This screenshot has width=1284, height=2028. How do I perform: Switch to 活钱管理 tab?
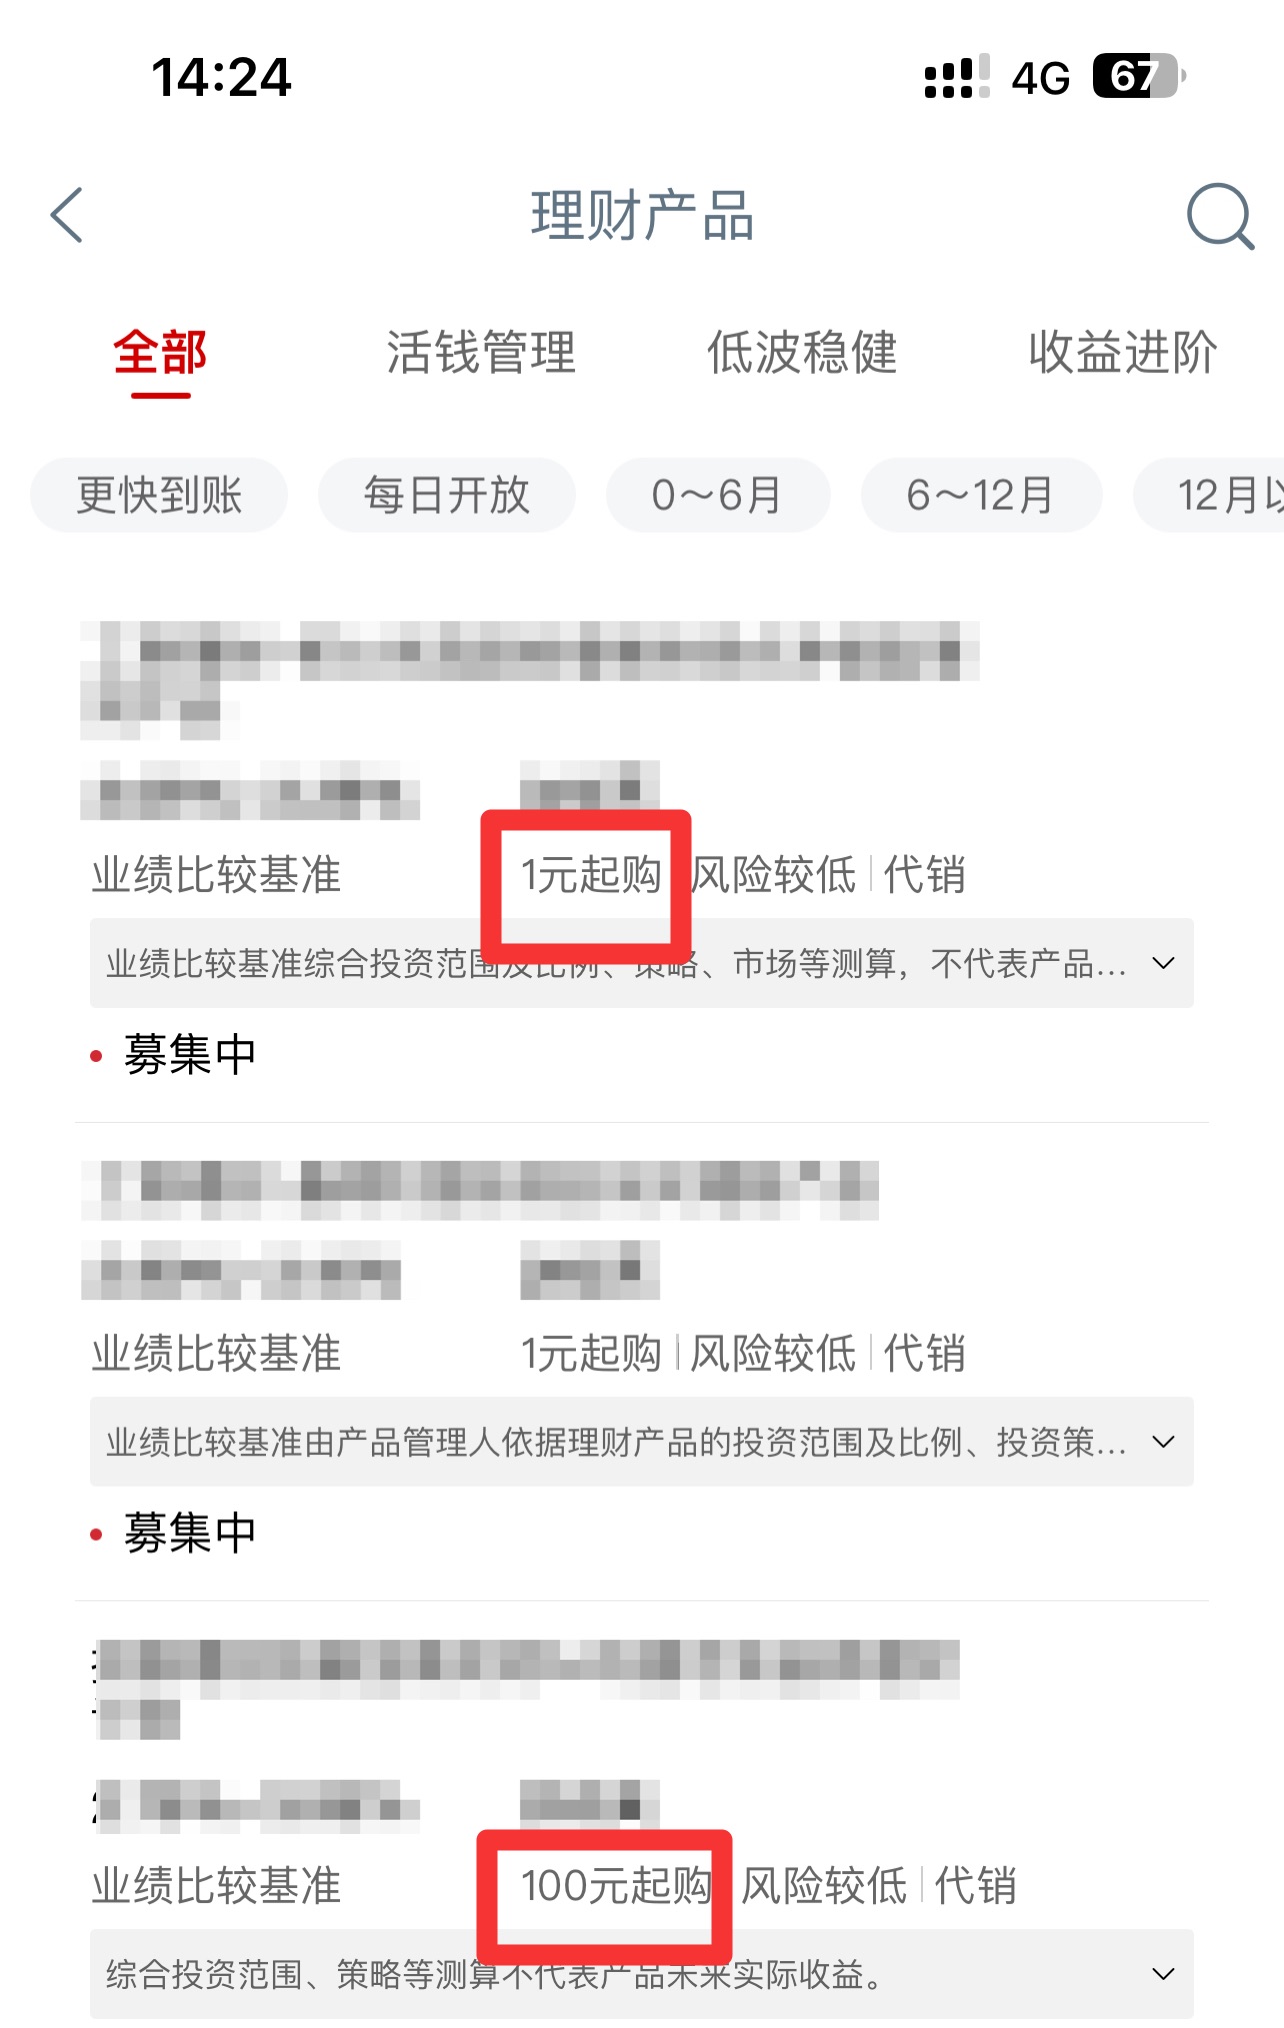(x=481, y=353)
